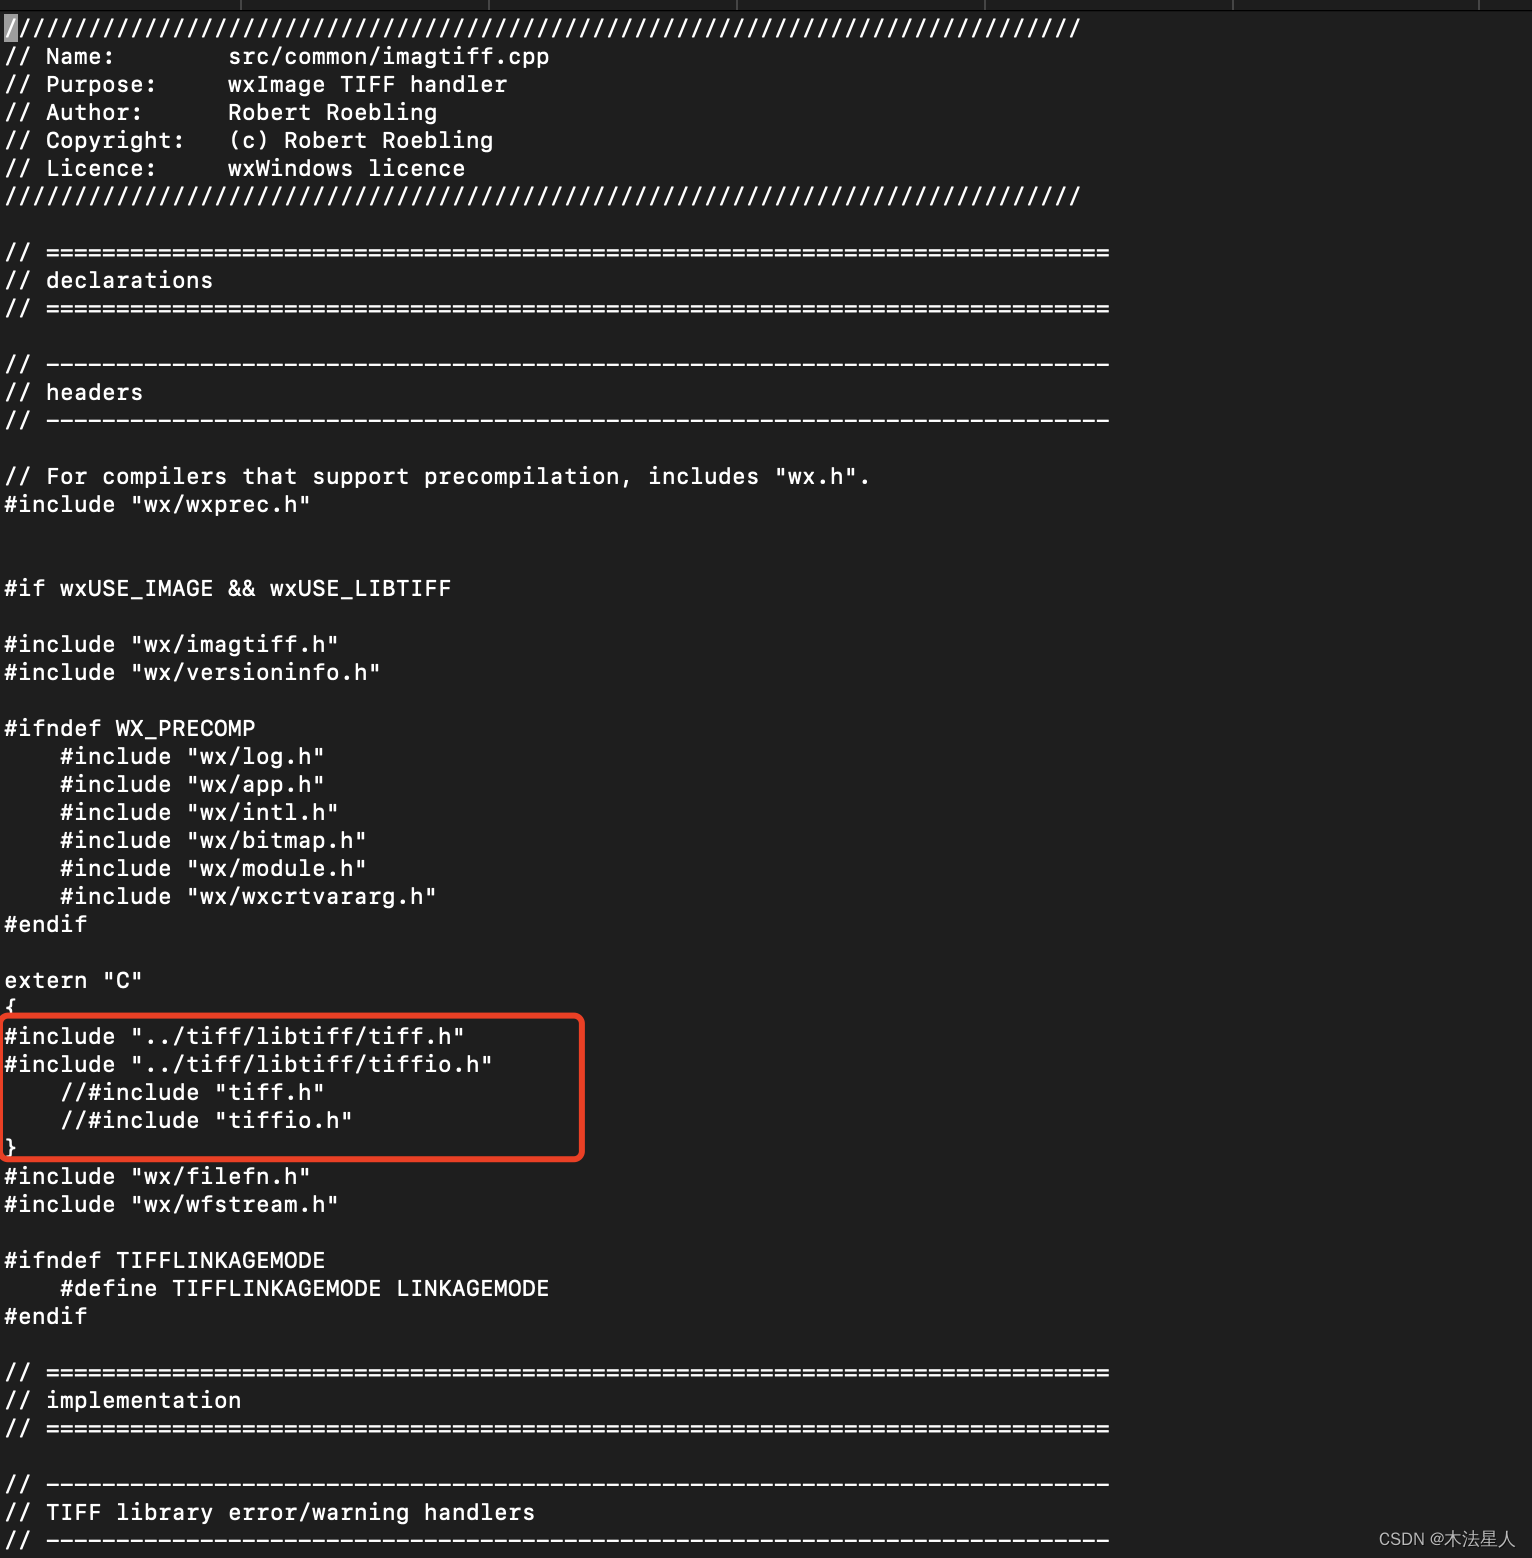
Task: Click the line '#include "wx/imagtiff.h"'
Action: pyautogui.click(x=171, y=645)
